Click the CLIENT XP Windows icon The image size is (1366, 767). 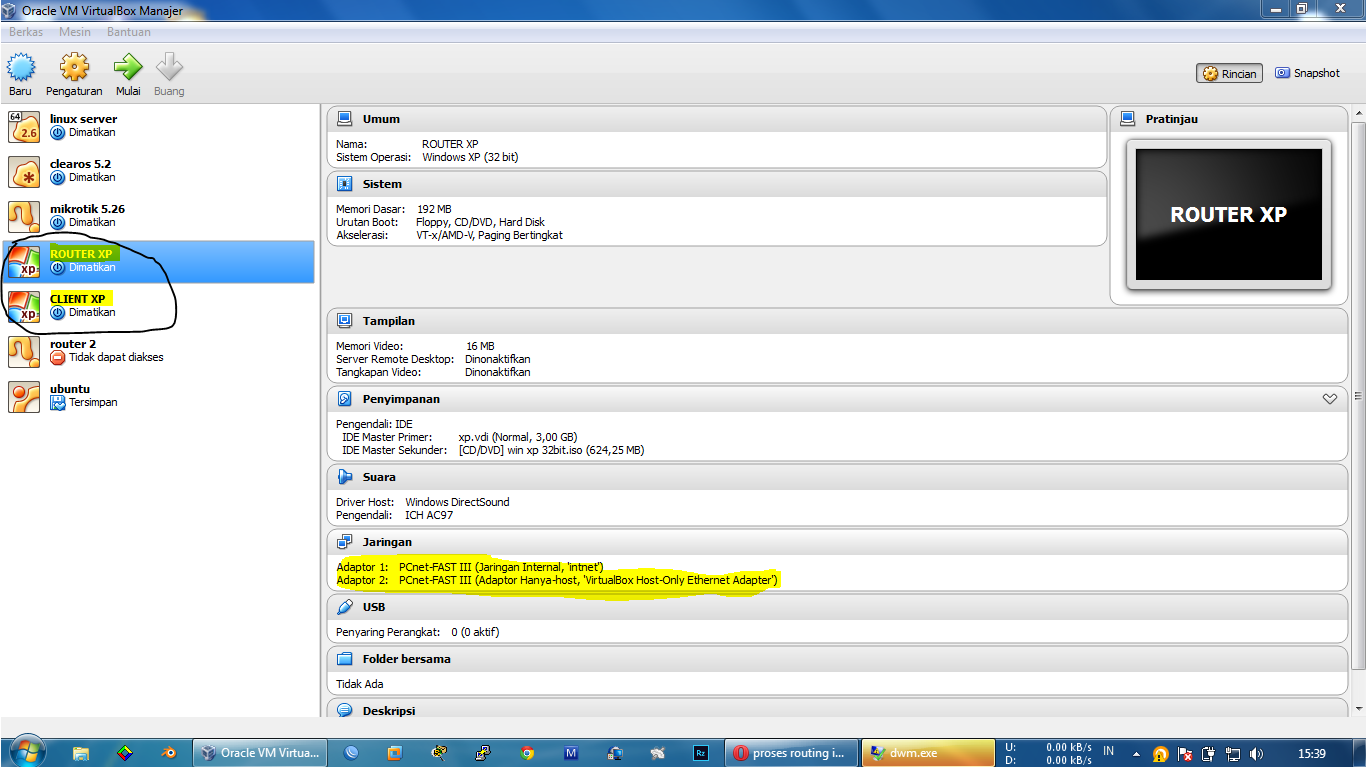(24, 307)
